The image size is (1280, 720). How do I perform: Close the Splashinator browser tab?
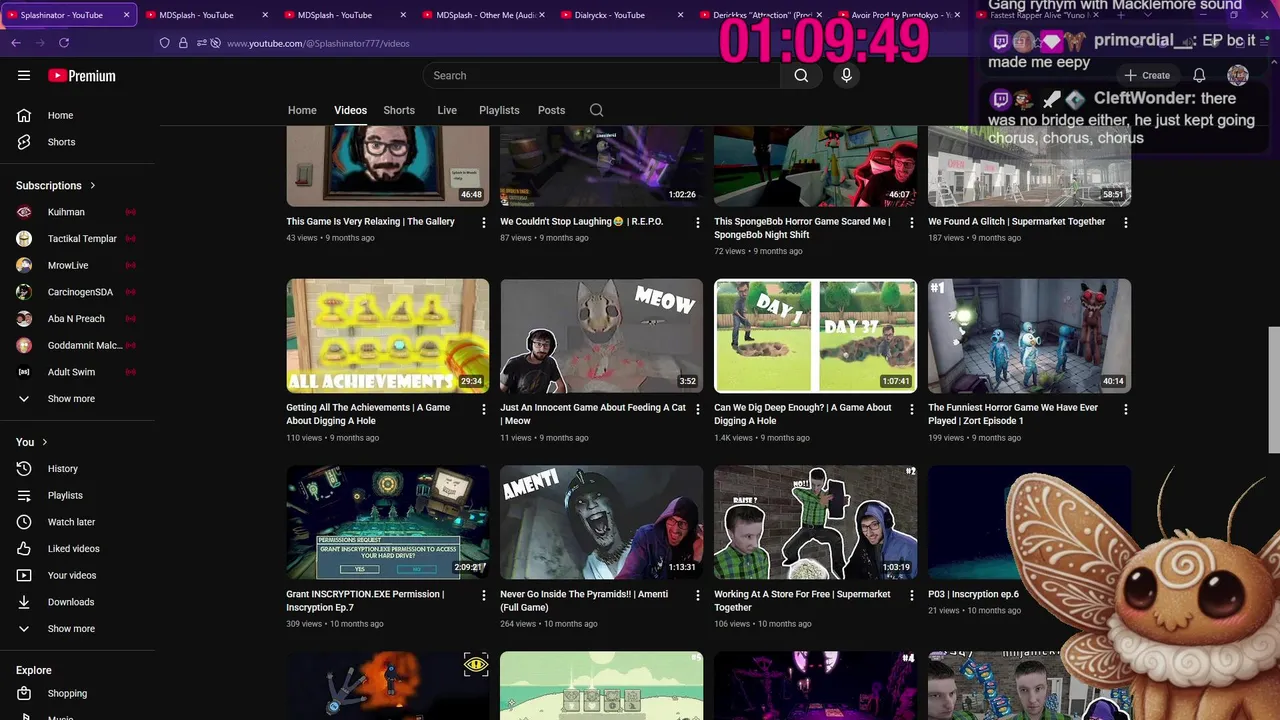[127, 15]
